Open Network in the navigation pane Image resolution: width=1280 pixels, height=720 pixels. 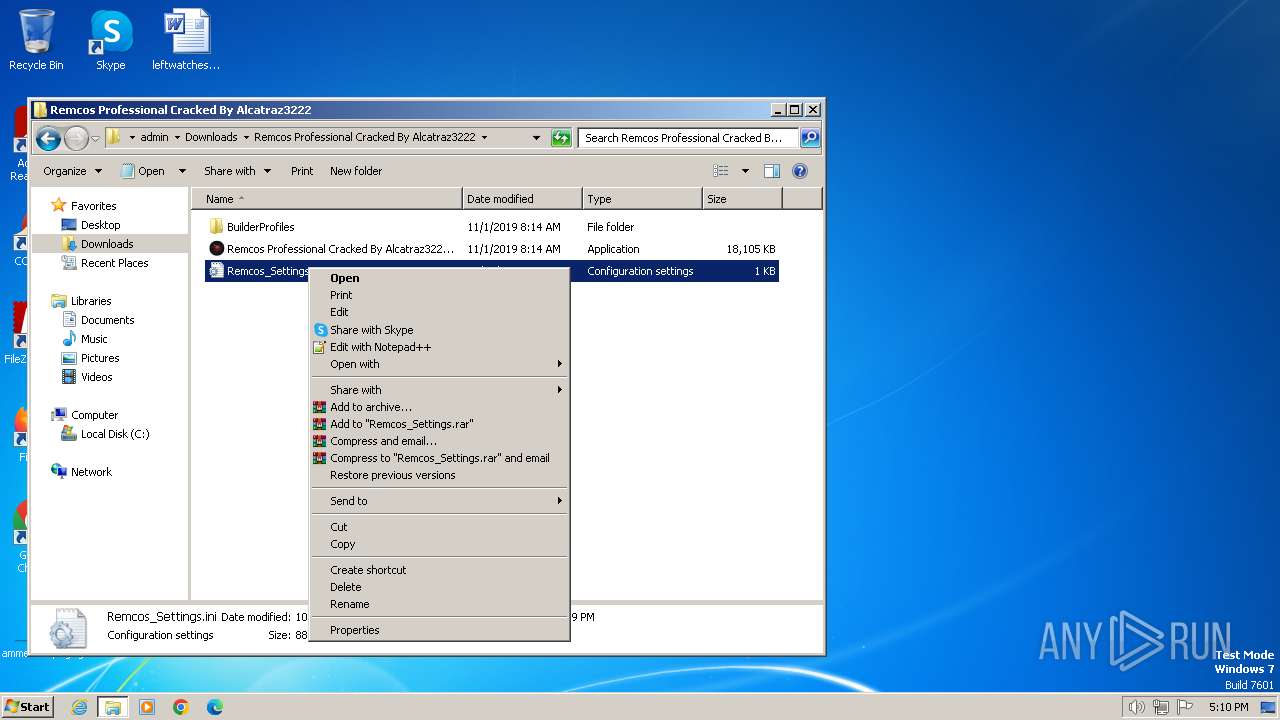[x=91, y=472]
